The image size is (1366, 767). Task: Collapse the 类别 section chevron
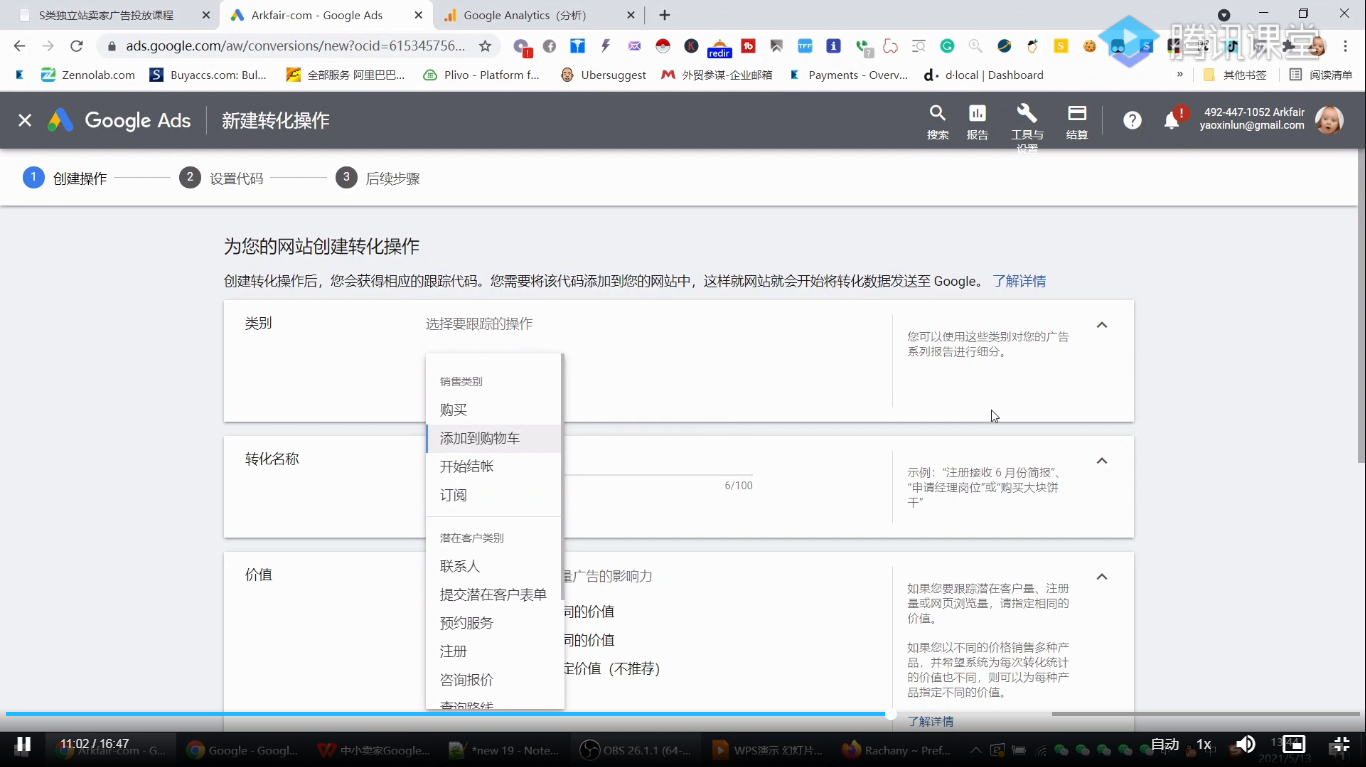coord(1101,324)
